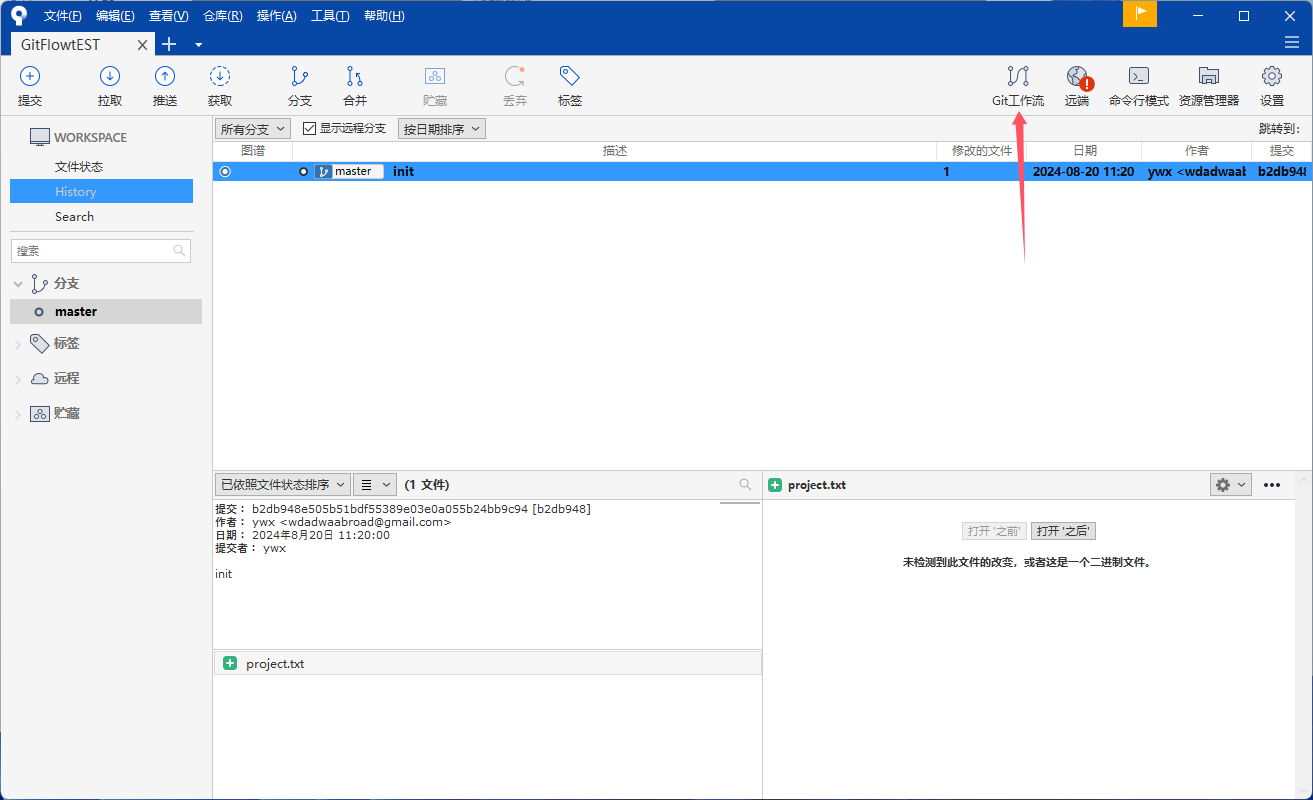Open the 按日期排序 dropdown
Screen dimensions: 1313x800
[x=442, y=129]
